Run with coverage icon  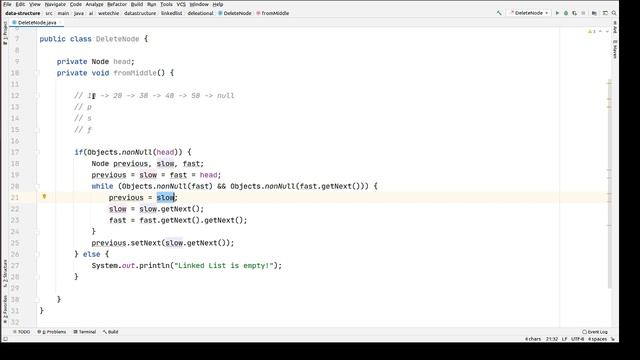(x=574, y=13)
